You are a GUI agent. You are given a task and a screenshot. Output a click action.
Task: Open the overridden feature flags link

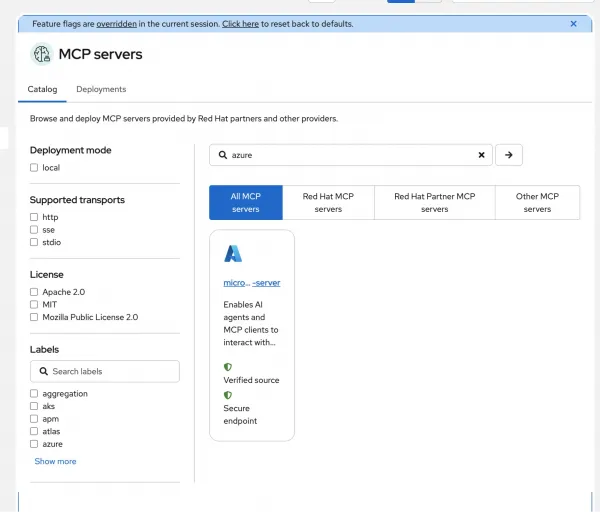click(x=116, y=24)
